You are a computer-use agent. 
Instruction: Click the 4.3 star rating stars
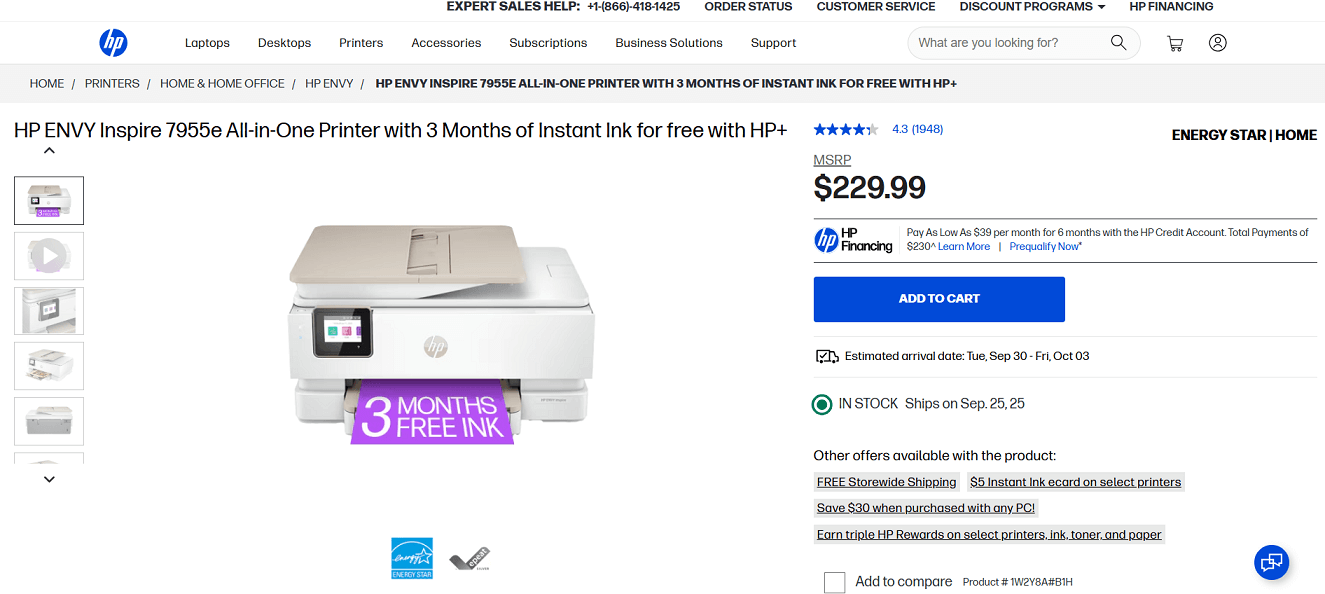tap(845, 128)
